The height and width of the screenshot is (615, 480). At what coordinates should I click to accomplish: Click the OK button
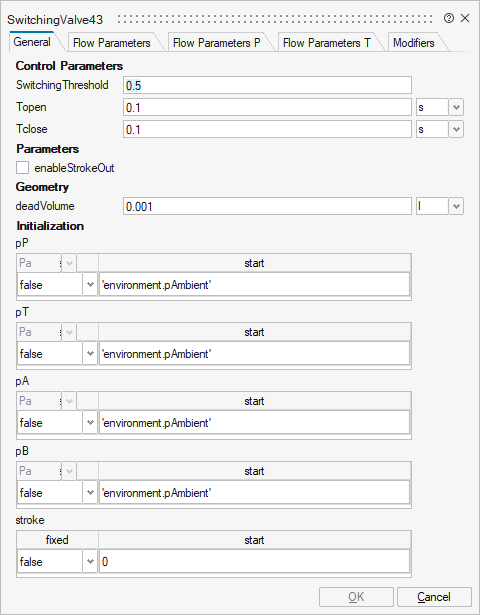tap(356, 597)
